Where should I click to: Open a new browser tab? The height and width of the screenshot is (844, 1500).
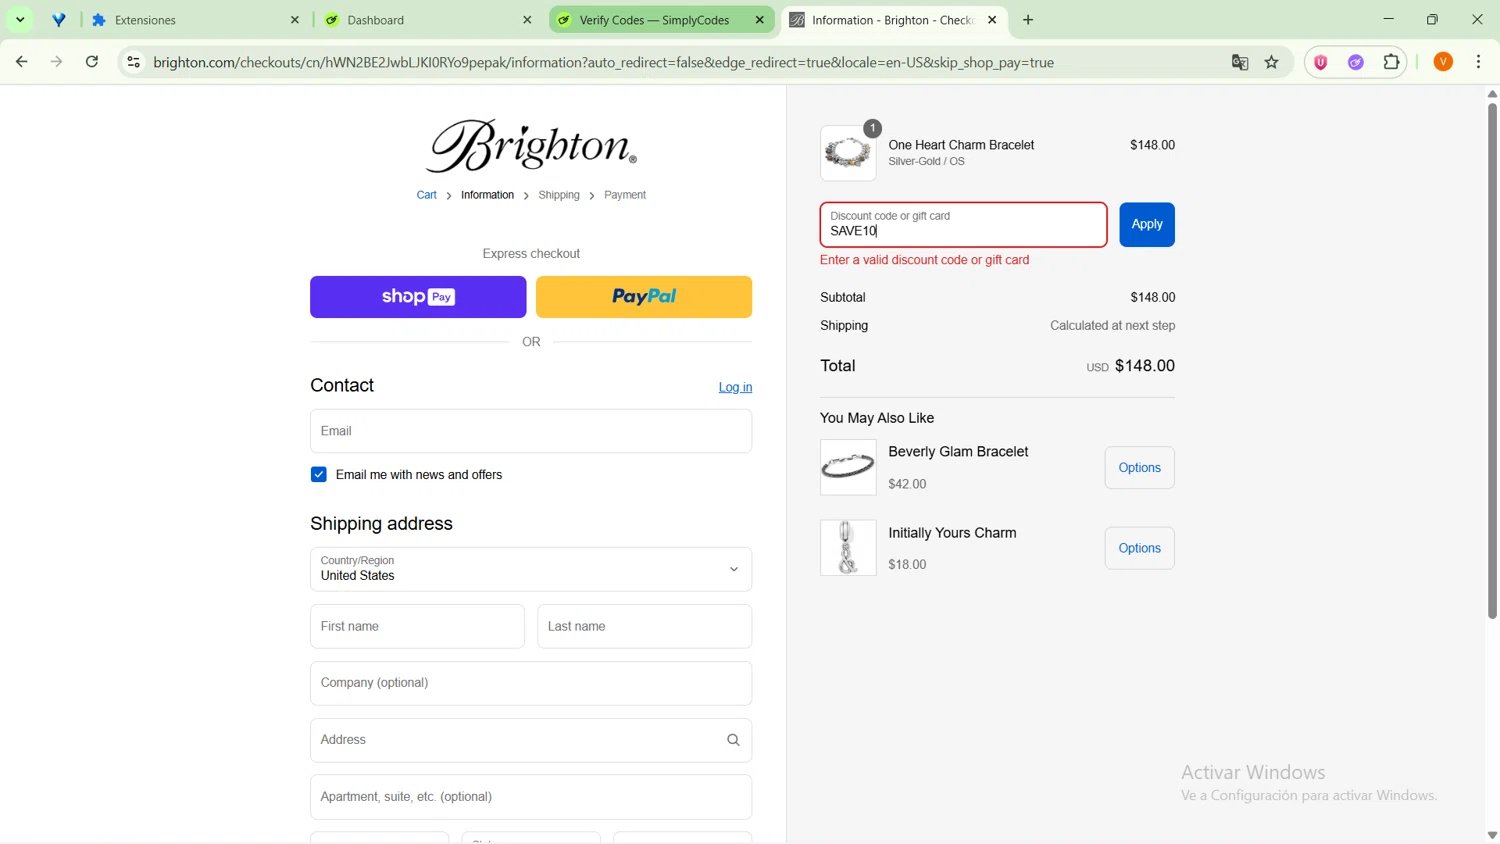click(x=1028, y=20)
